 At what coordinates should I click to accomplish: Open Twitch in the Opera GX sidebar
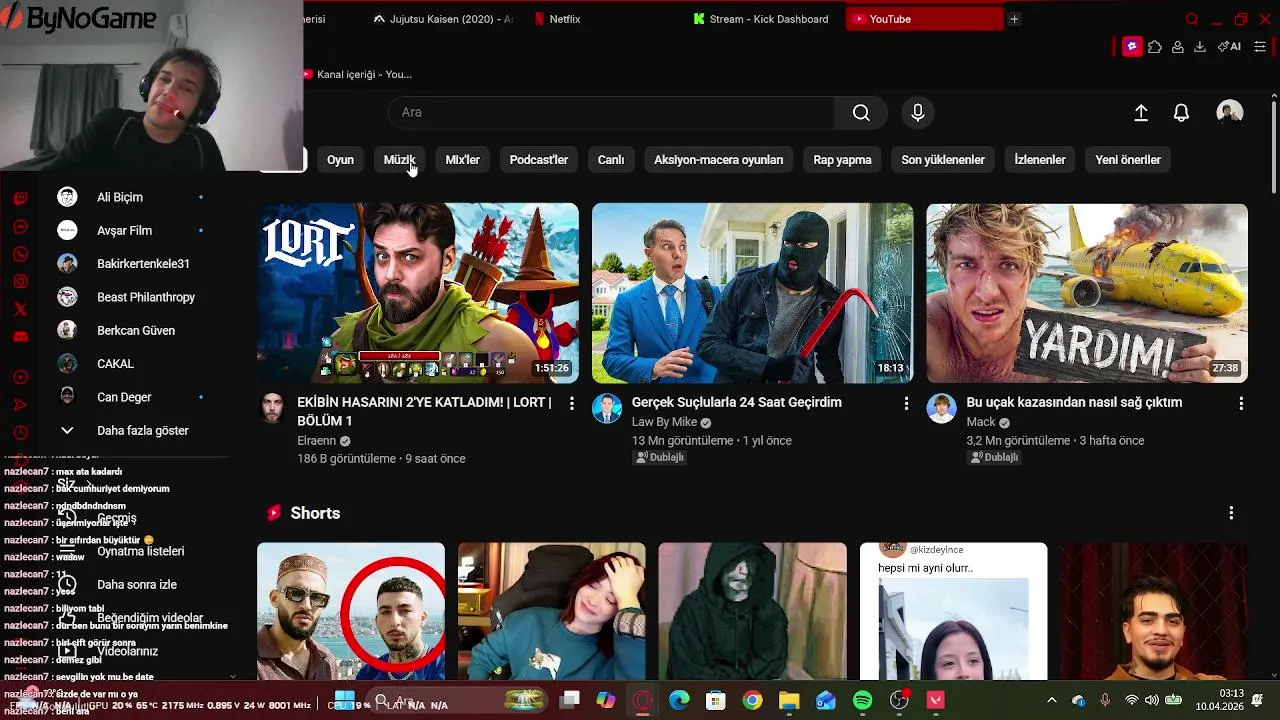coord(20,198)
